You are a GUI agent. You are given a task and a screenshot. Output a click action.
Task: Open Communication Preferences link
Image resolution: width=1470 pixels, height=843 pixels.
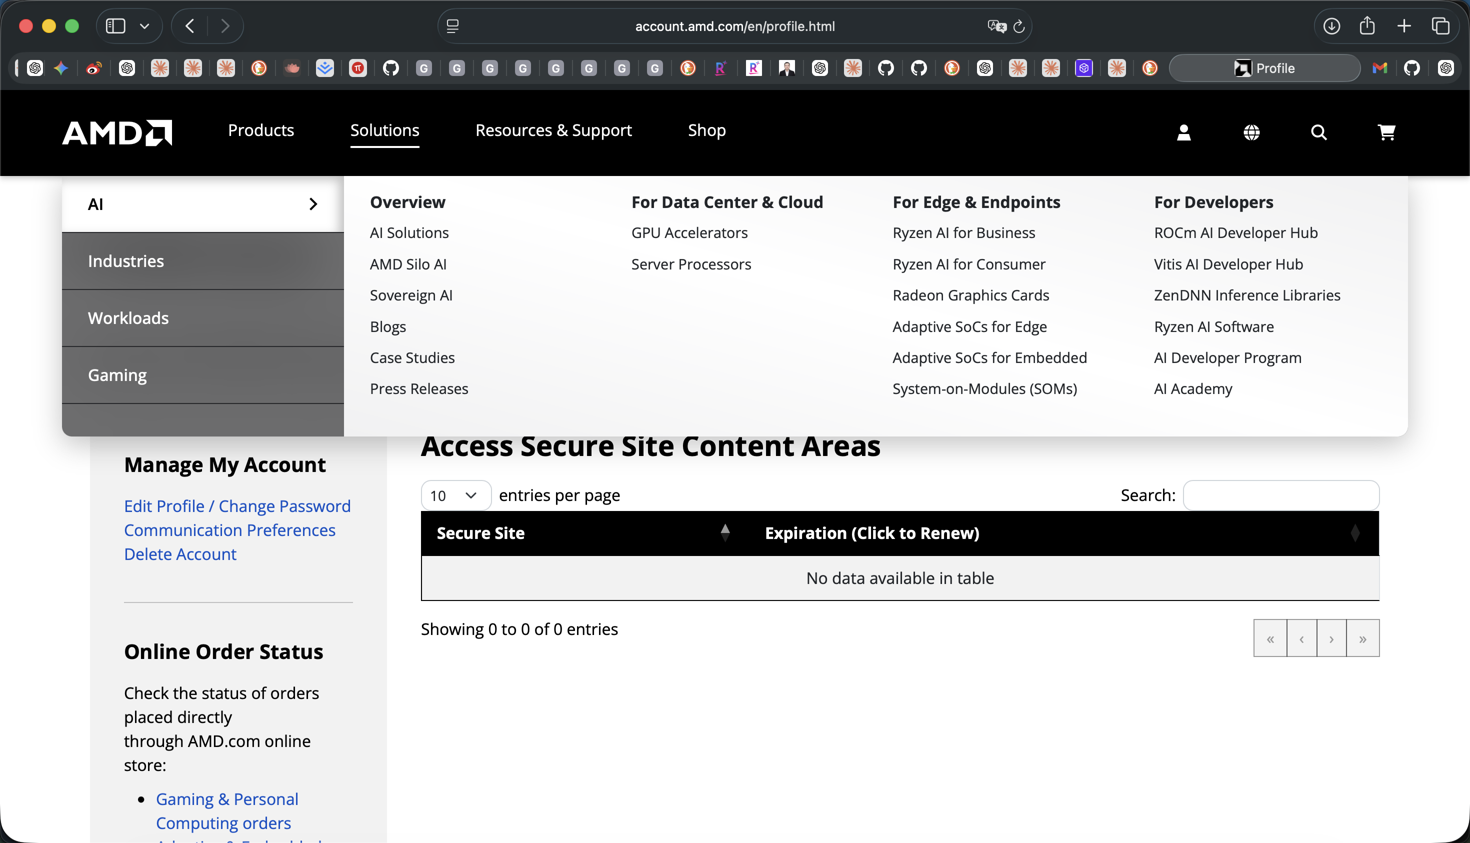tap(230, 530)
